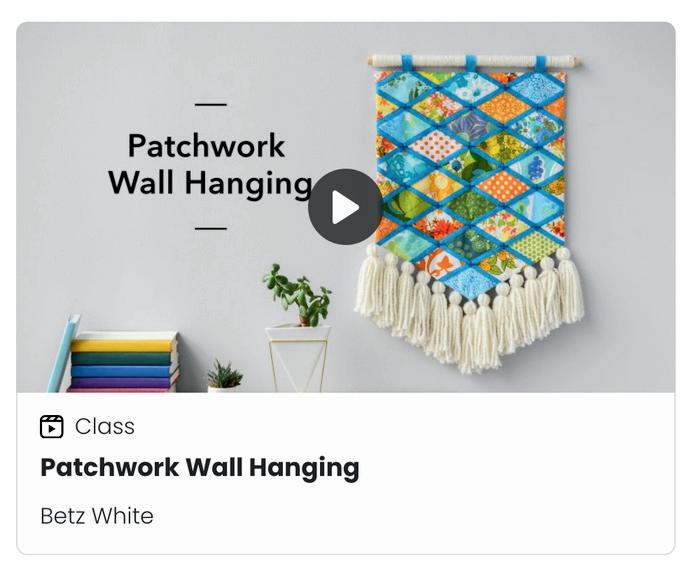Click the overlay Patchwork Wall Hanging thumbnail text
The height and width of the screenshot is (574, 696).
210,164
